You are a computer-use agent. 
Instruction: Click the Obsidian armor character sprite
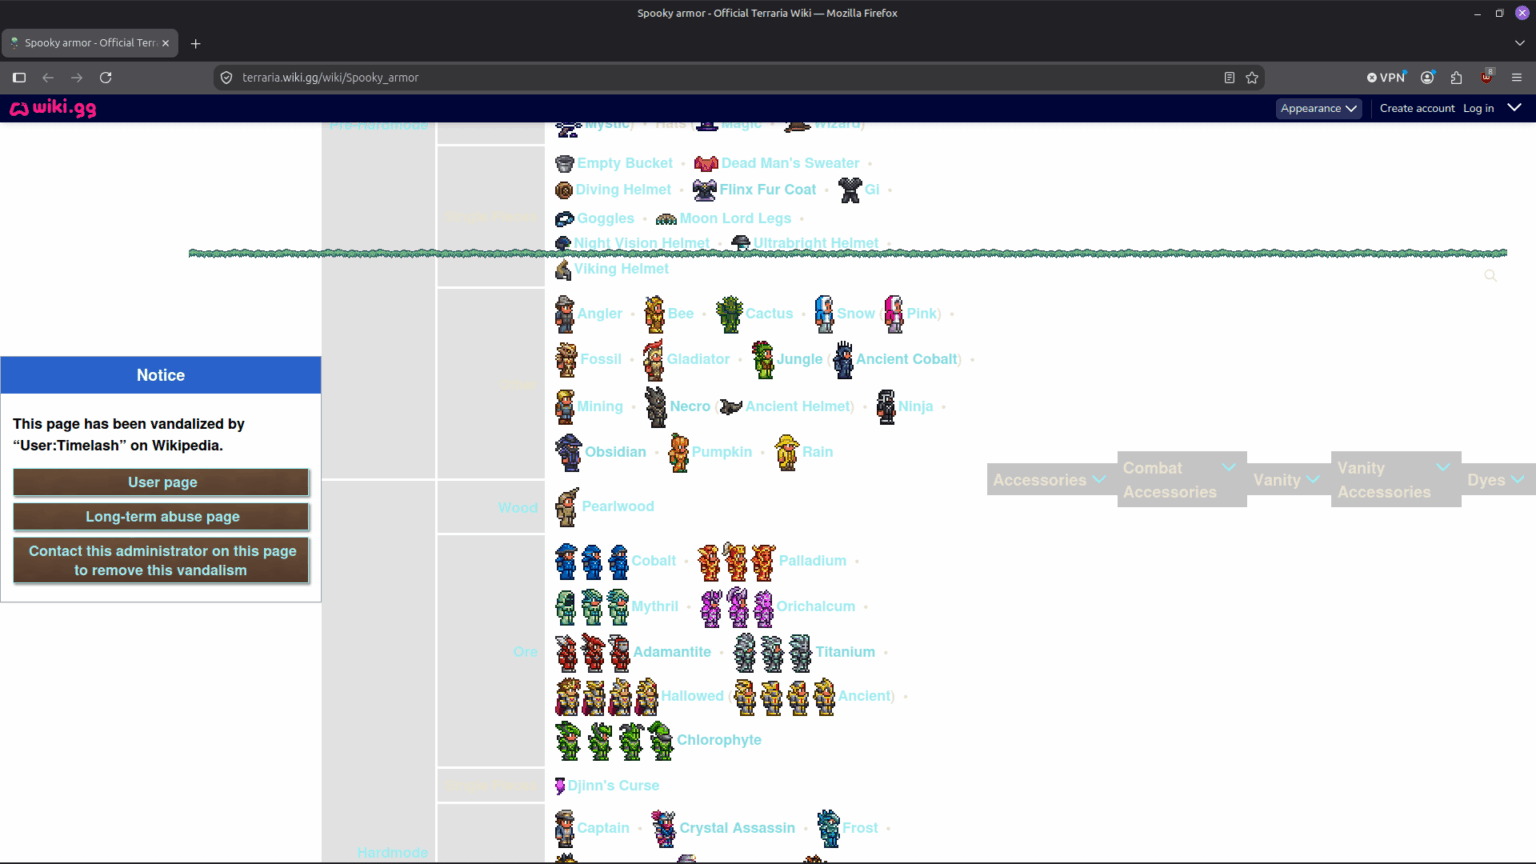569,452
